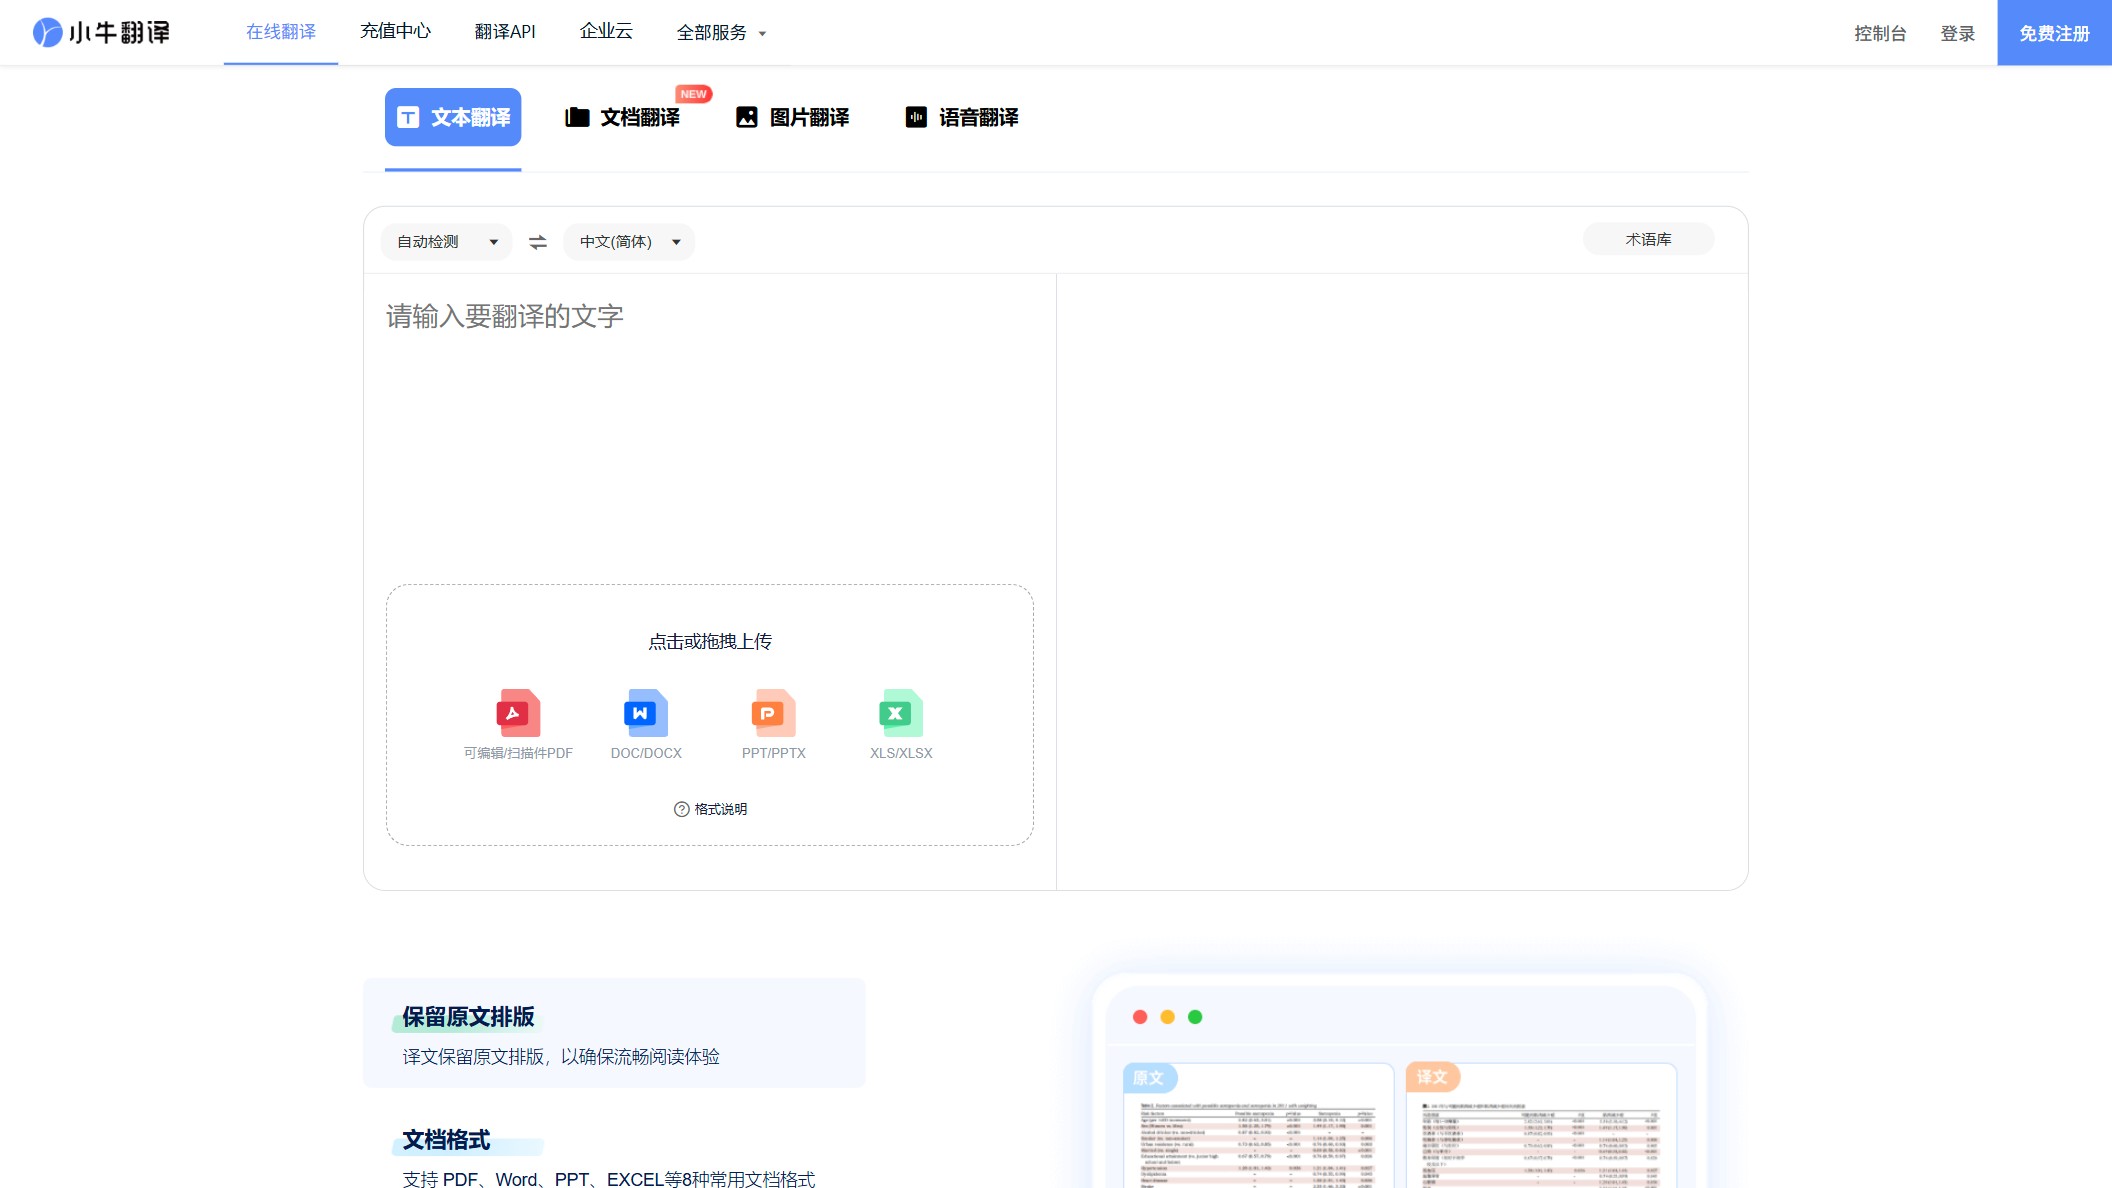The height and width of the screenshot is (1188, 2112).
Task: Select the editable/scanned PDF upload icon
Action: (518, 712)
